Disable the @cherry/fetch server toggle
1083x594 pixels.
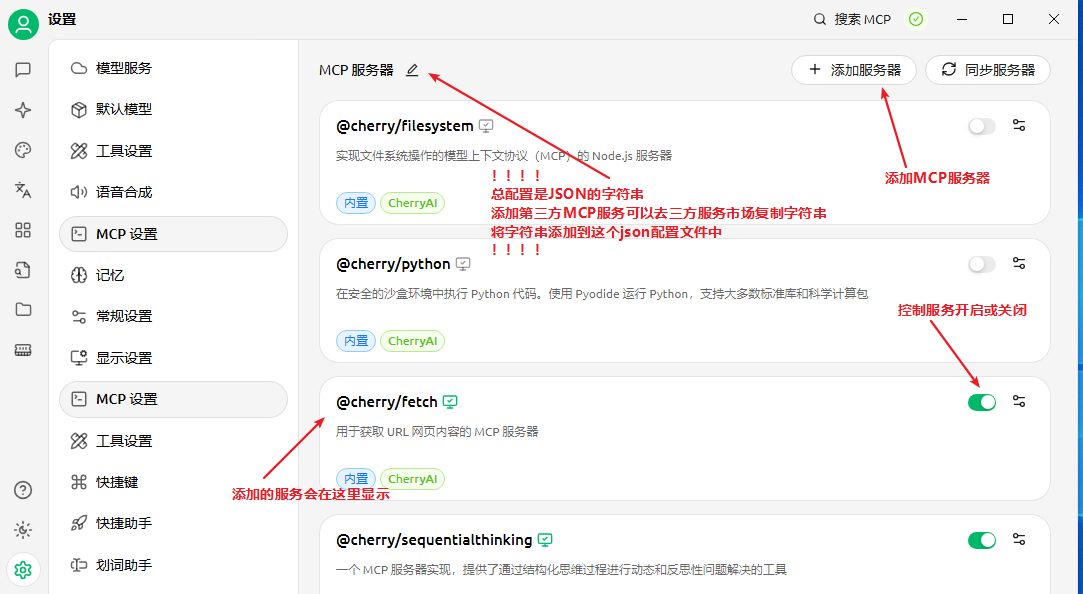(981, 402)
